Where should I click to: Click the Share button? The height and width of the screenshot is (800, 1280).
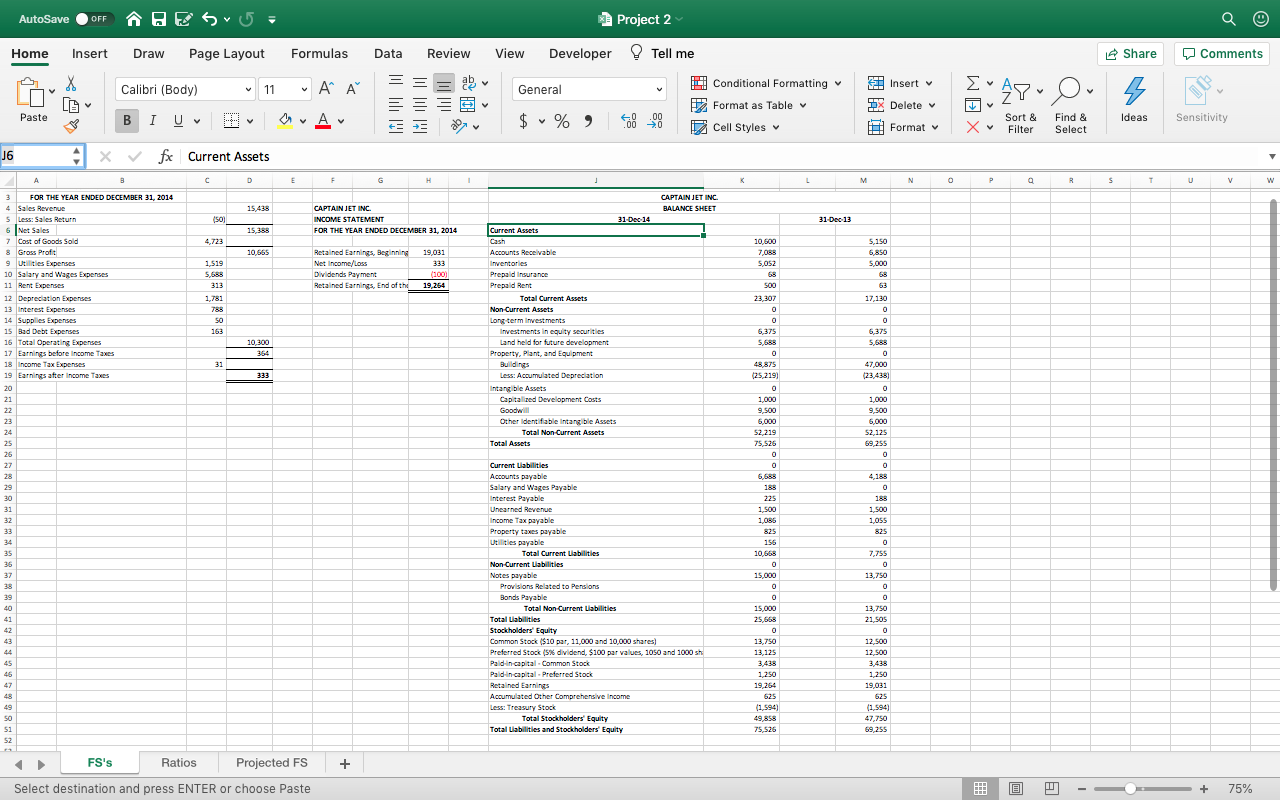pos(1130,54)
